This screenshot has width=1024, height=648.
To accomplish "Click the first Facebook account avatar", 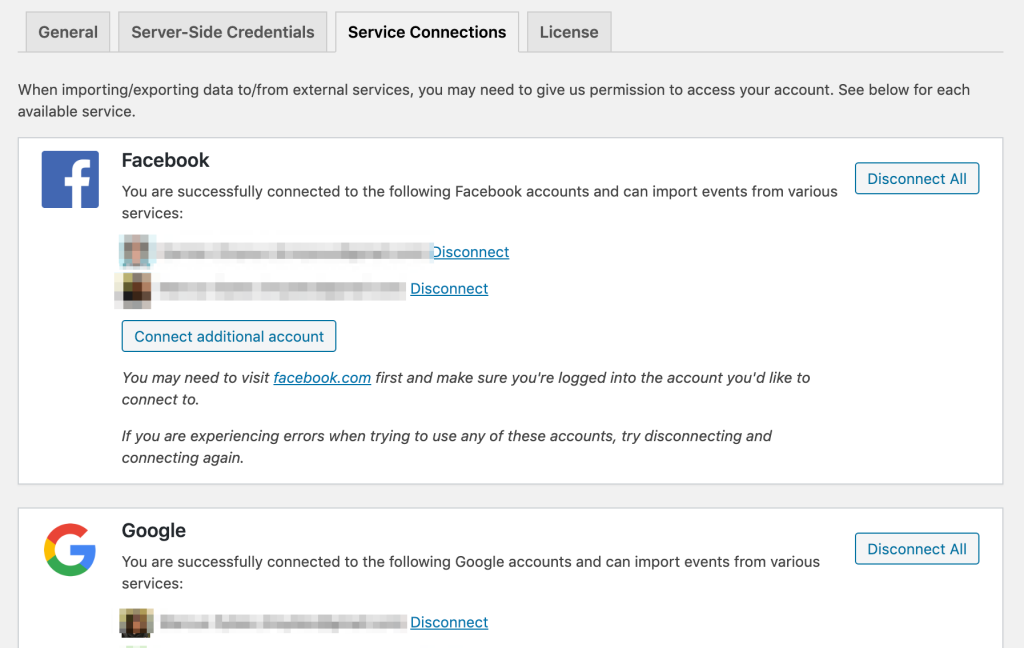I will [136, 251].
